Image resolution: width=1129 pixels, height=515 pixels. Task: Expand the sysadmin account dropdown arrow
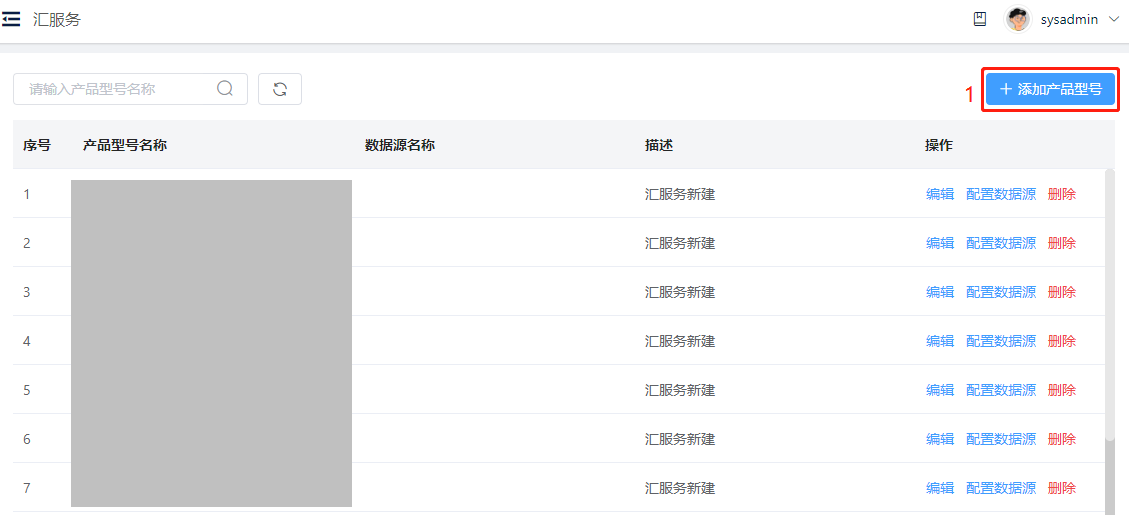(1114, 19)
